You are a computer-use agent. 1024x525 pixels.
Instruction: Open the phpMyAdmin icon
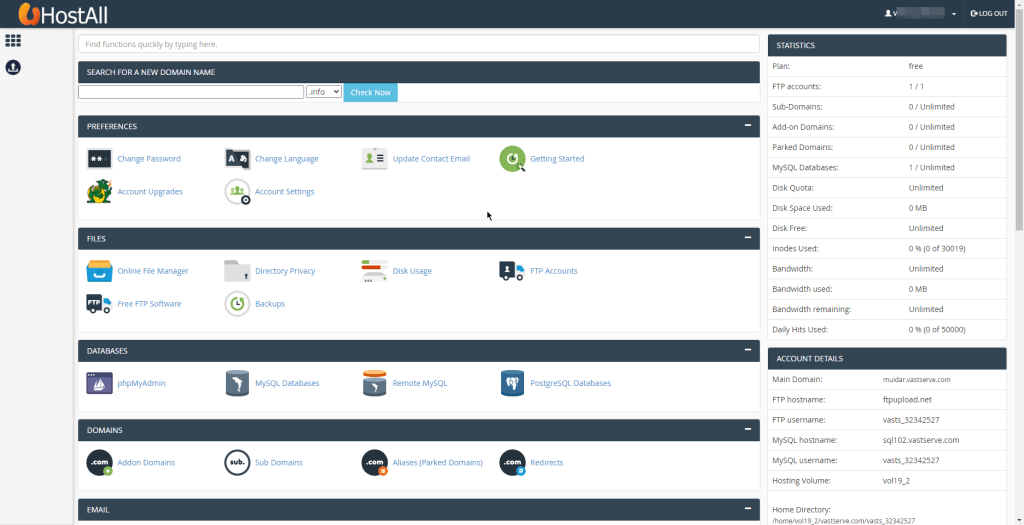click(99, 383)
